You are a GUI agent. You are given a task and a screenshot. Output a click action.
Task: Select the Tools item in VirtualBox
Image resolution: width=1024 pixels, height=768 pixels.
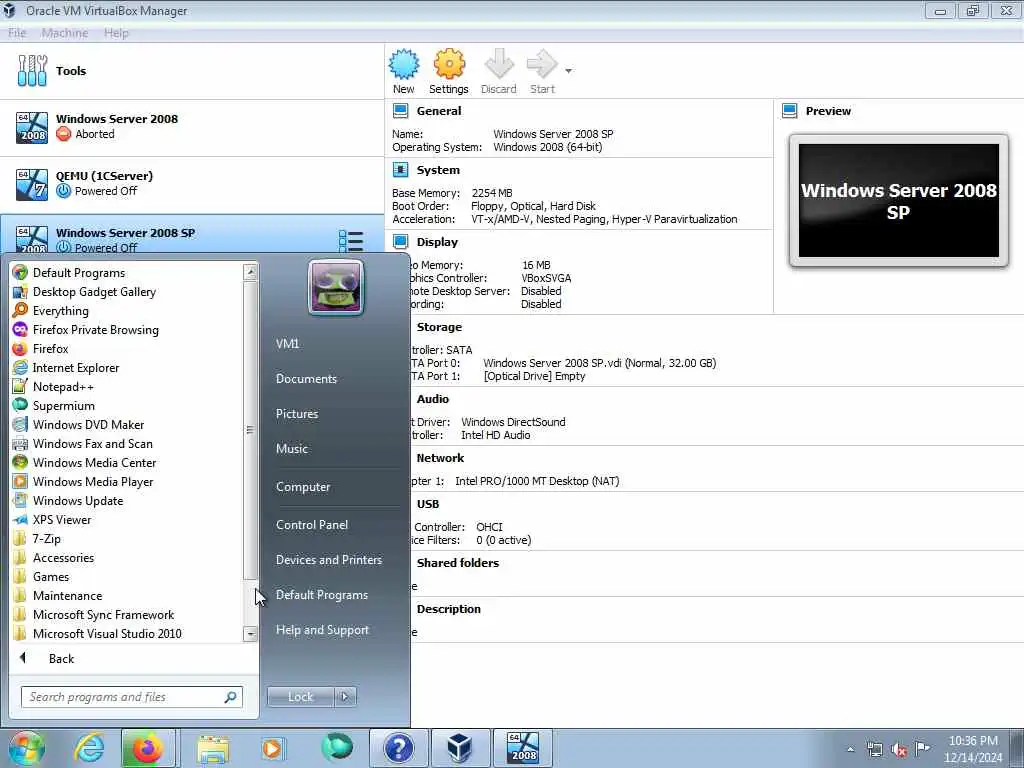pos(192,71)
